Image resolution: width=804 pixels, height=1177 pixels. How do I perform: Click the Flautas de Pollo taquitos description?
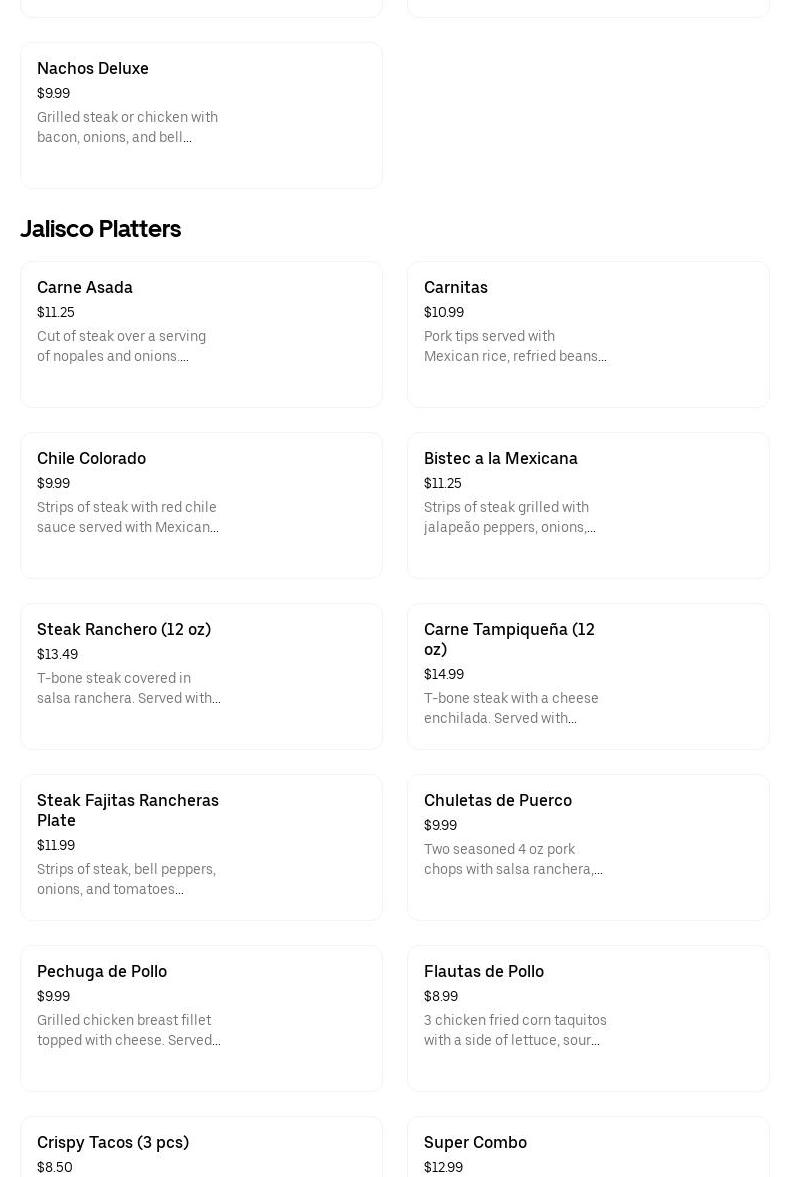[x=515, y=1031]
